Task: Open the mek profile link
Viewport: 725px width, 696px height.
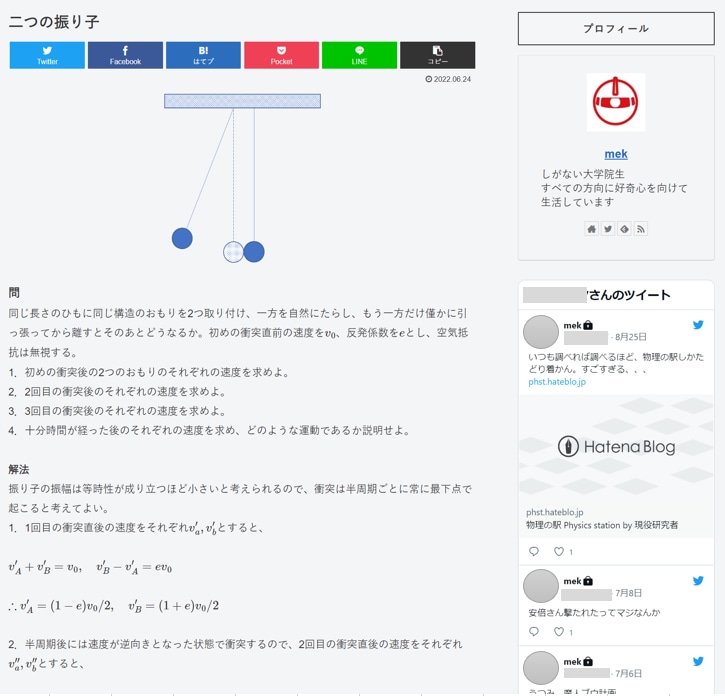Action: (x=616, y=154)
